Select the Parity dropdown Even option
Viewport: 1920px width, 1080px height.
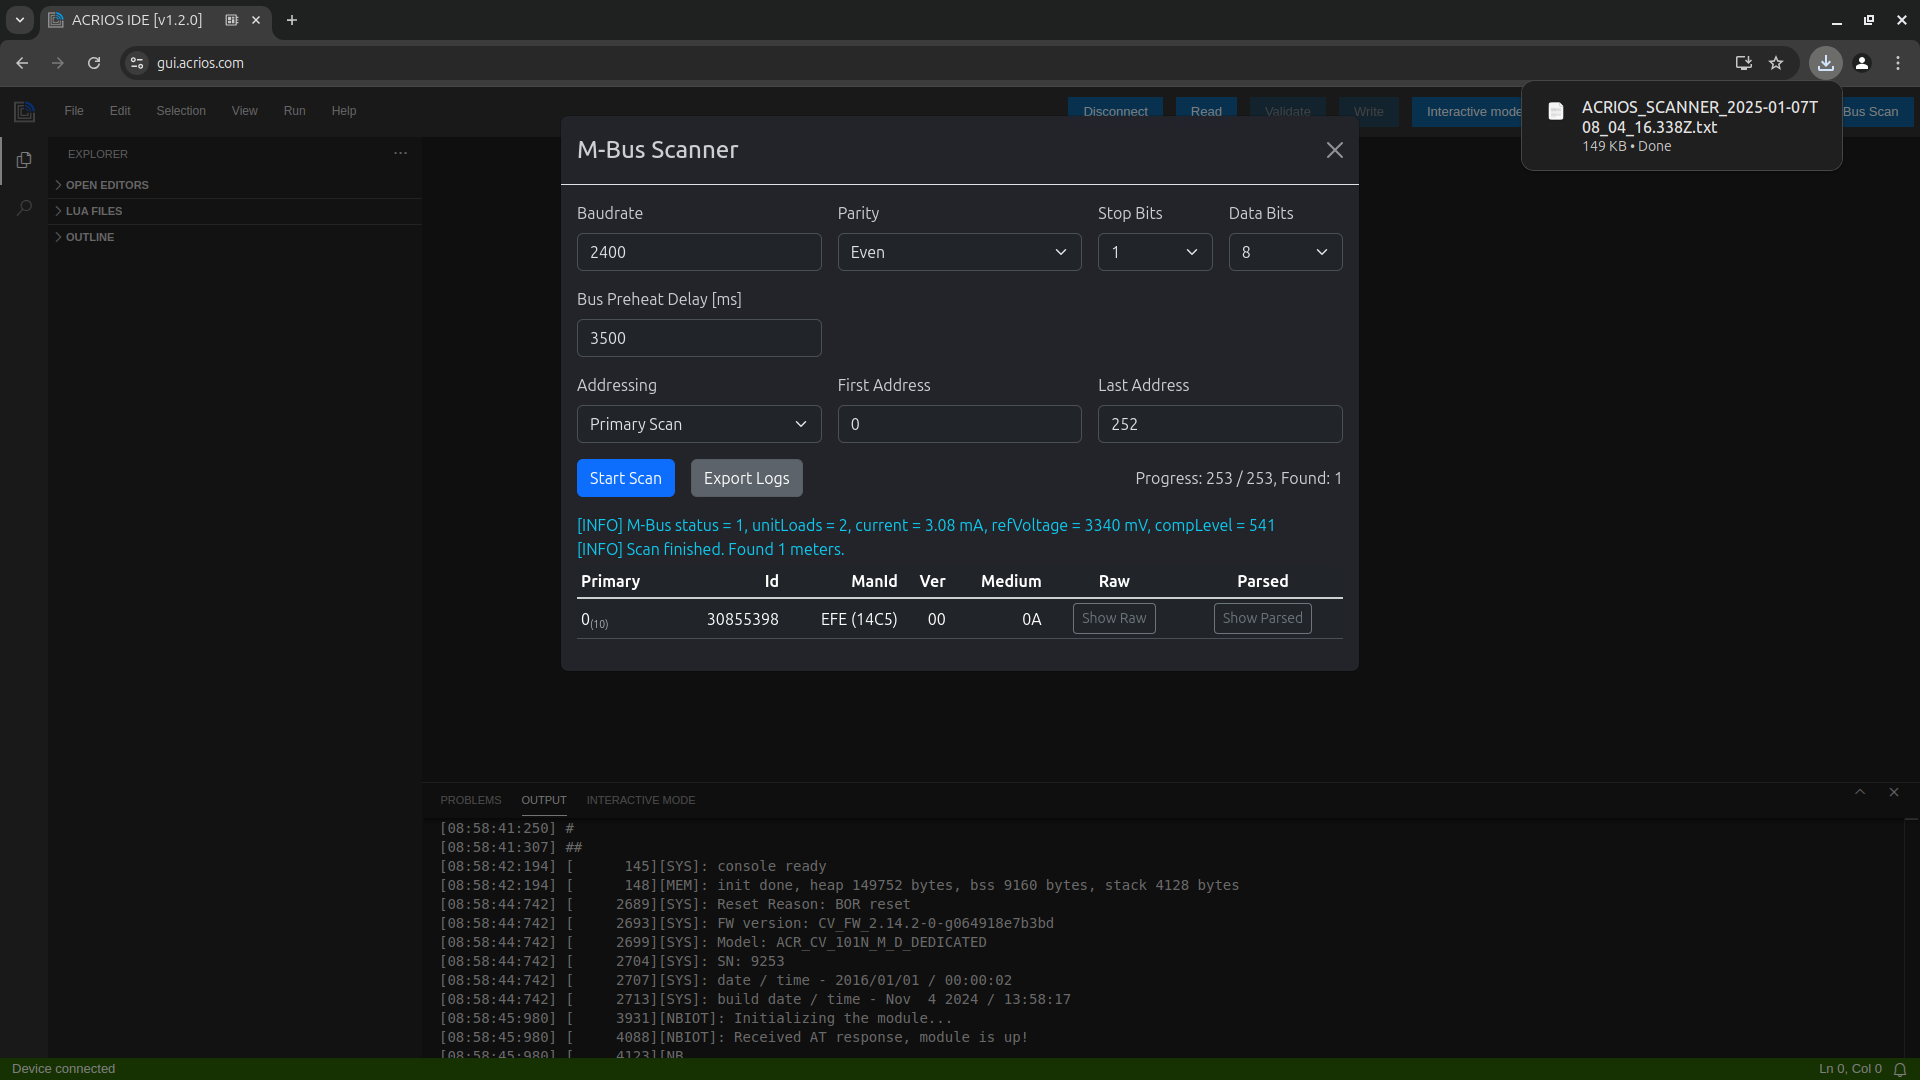pos(959,252)
